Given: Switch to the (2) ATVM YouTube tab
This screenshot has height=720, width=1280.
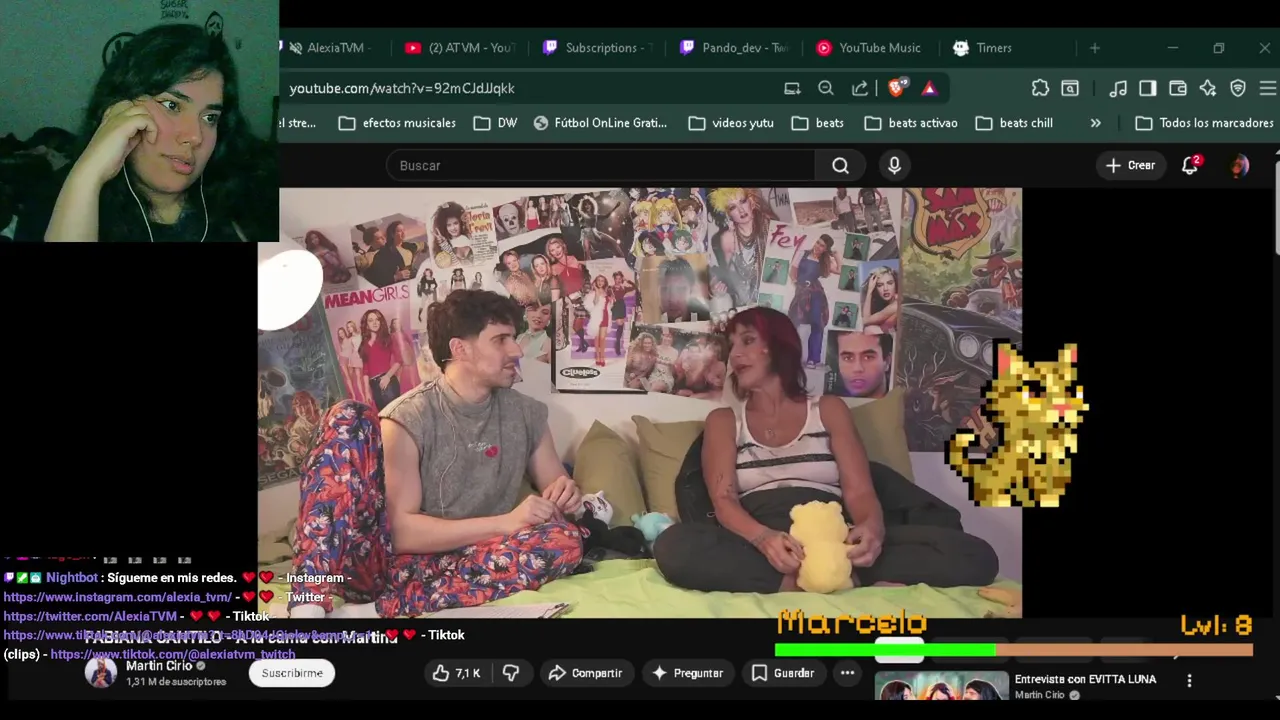Looking at the screenshot, I should 461,48.
